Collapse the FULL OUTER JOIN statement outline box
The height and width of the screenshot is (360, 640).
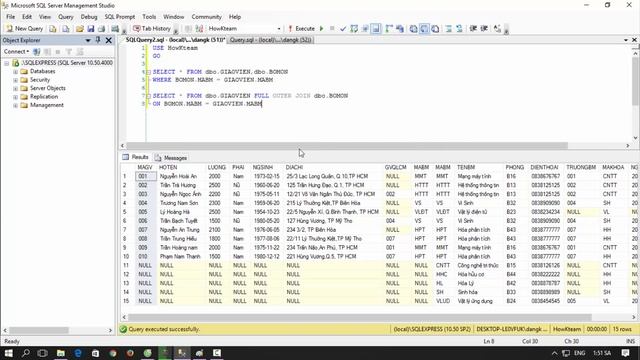coord(148,96)
